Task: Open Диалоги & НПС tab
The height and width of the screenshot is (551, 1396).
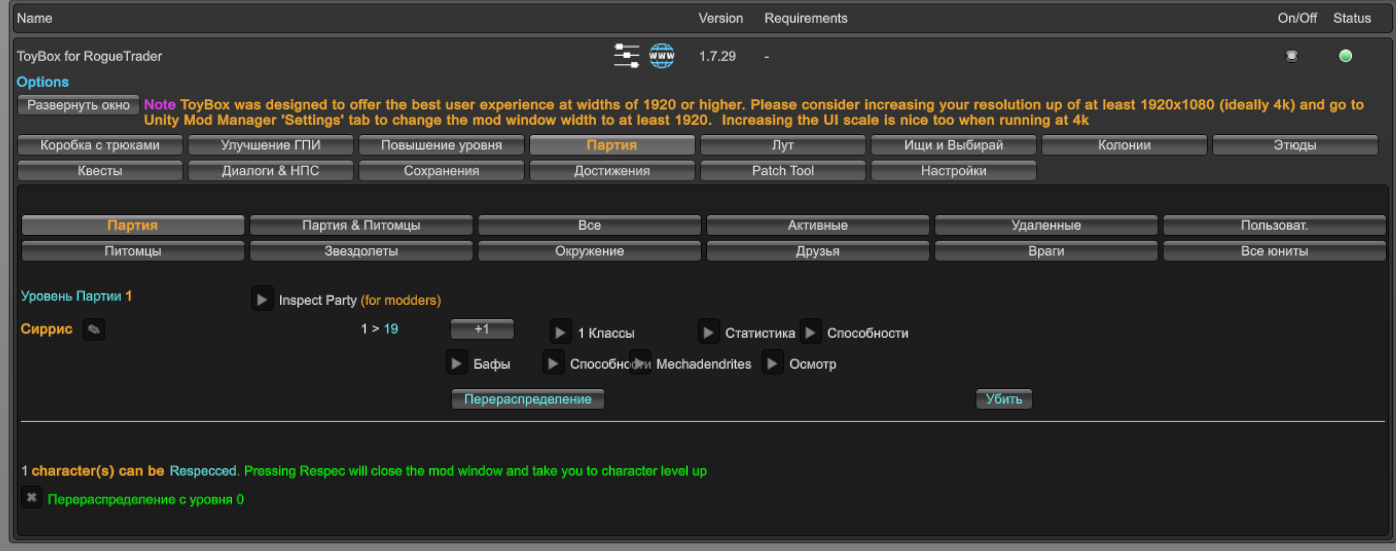Action: click(x=270, y=171)
